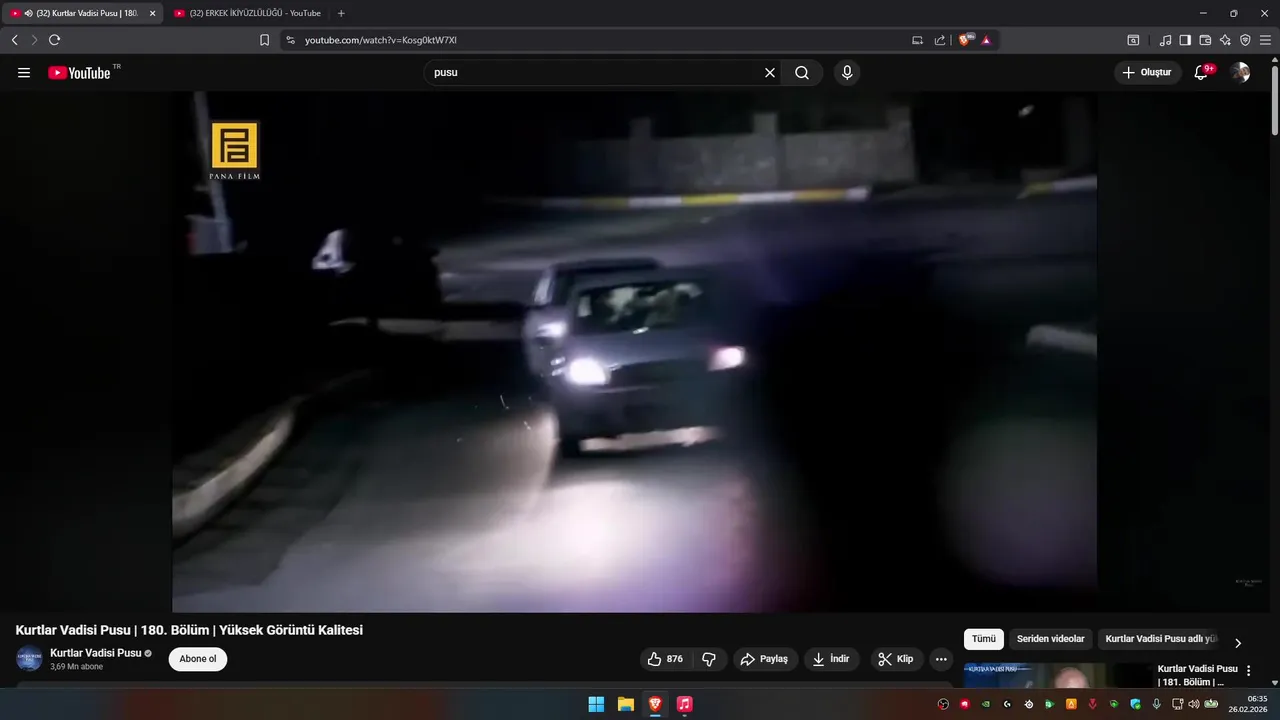The height and width of the screenshot is (720, 1280).
Task: Open a new browser tab
Action: 341,13
